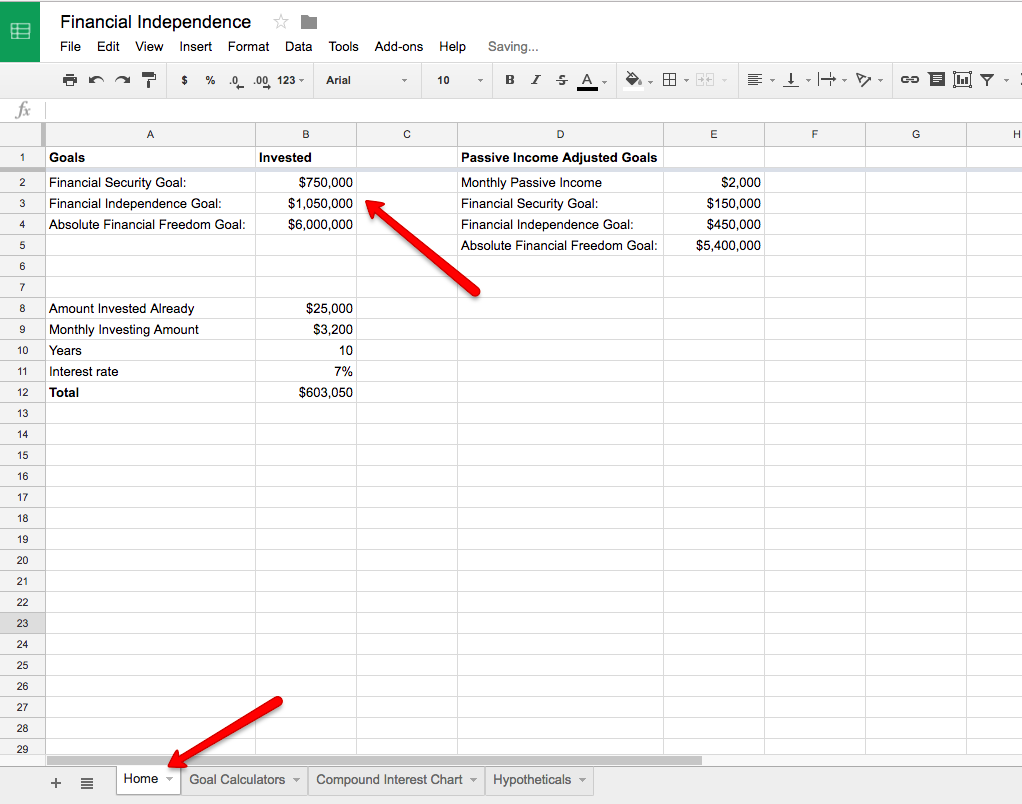
Task: Click the print icon in toolbar
Action: coord(69,80)
